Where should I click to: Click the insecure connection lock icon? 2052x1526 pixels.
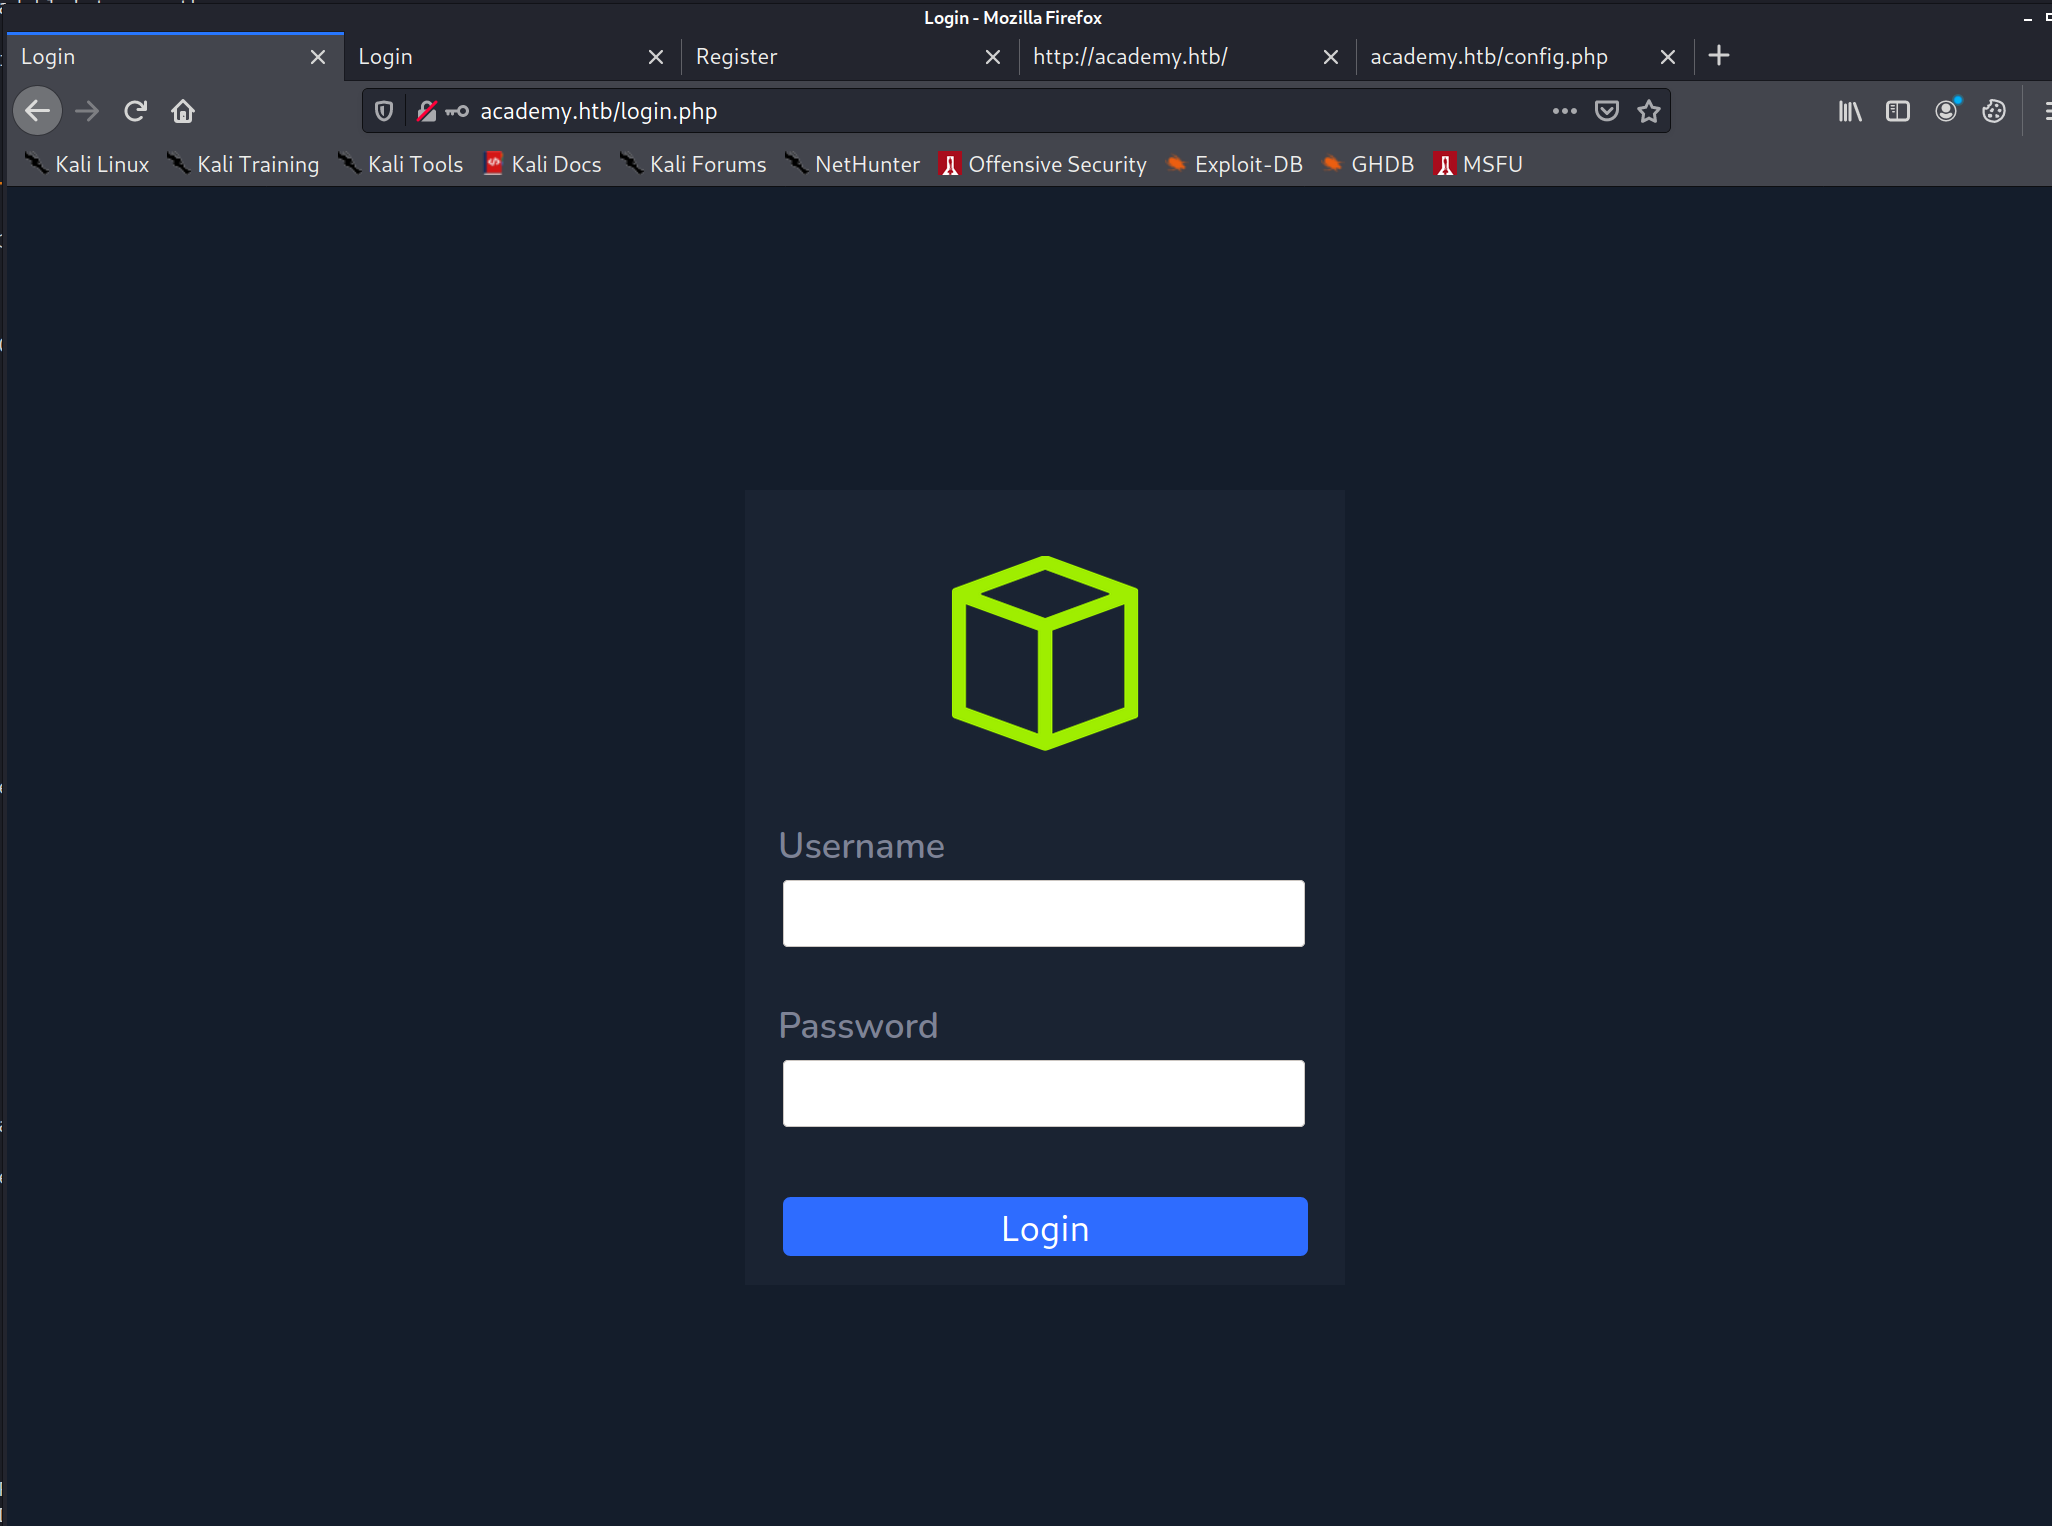click(427, 111)
